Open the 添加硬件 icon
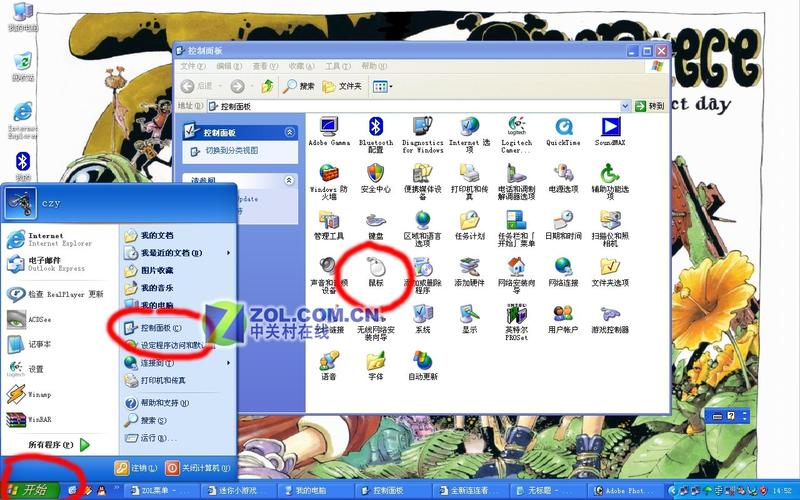 pos(469,272)
